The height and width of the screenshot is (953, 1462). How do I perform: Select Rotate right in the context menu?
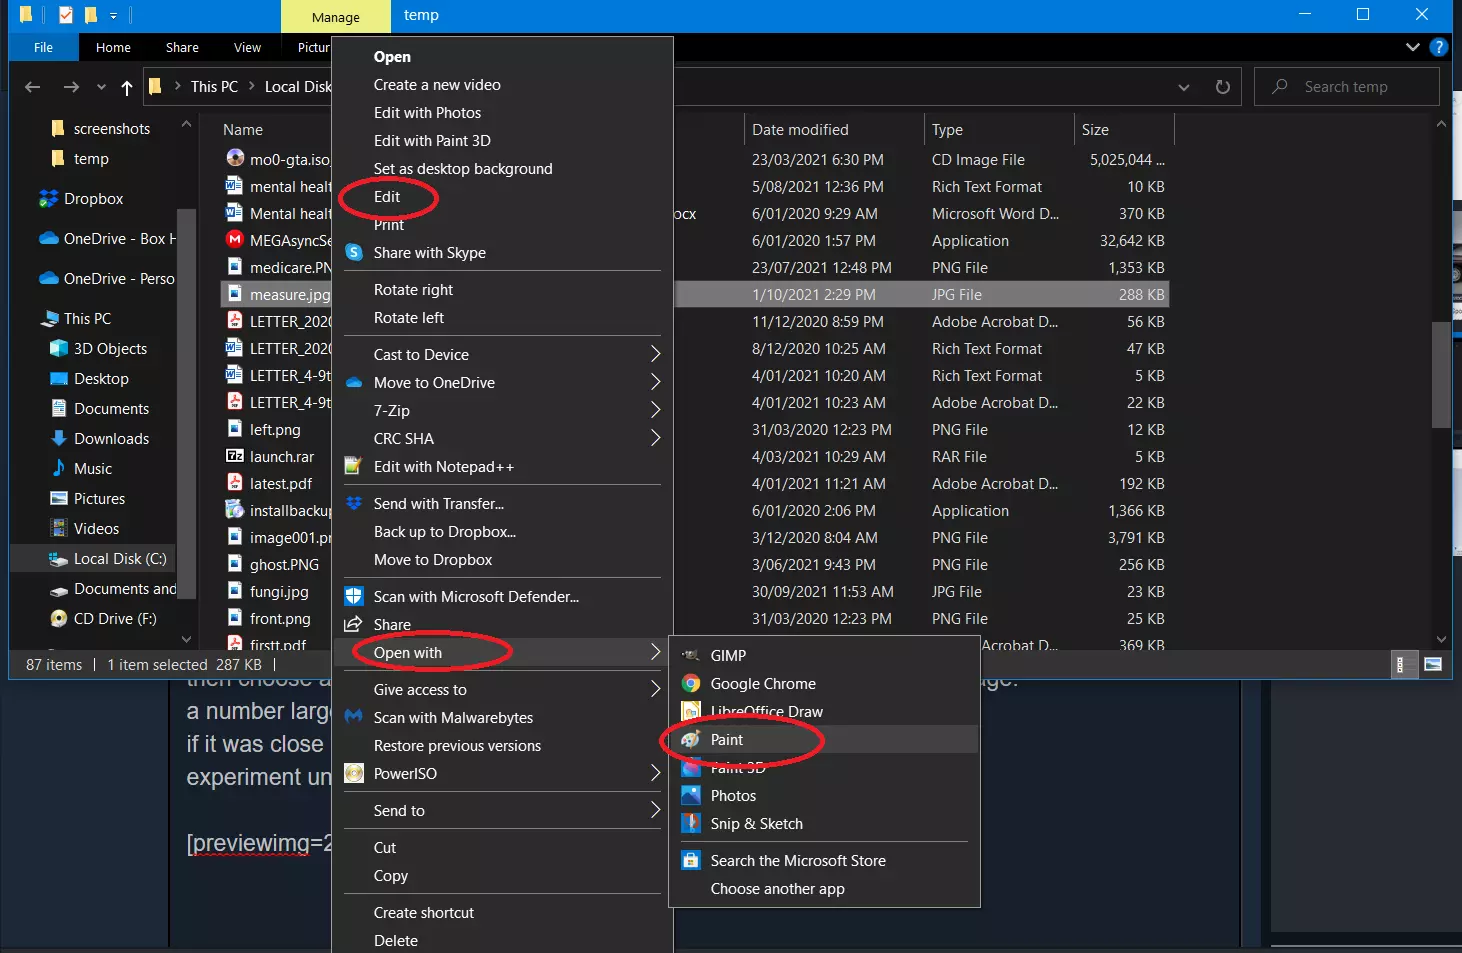pos(413,290)
